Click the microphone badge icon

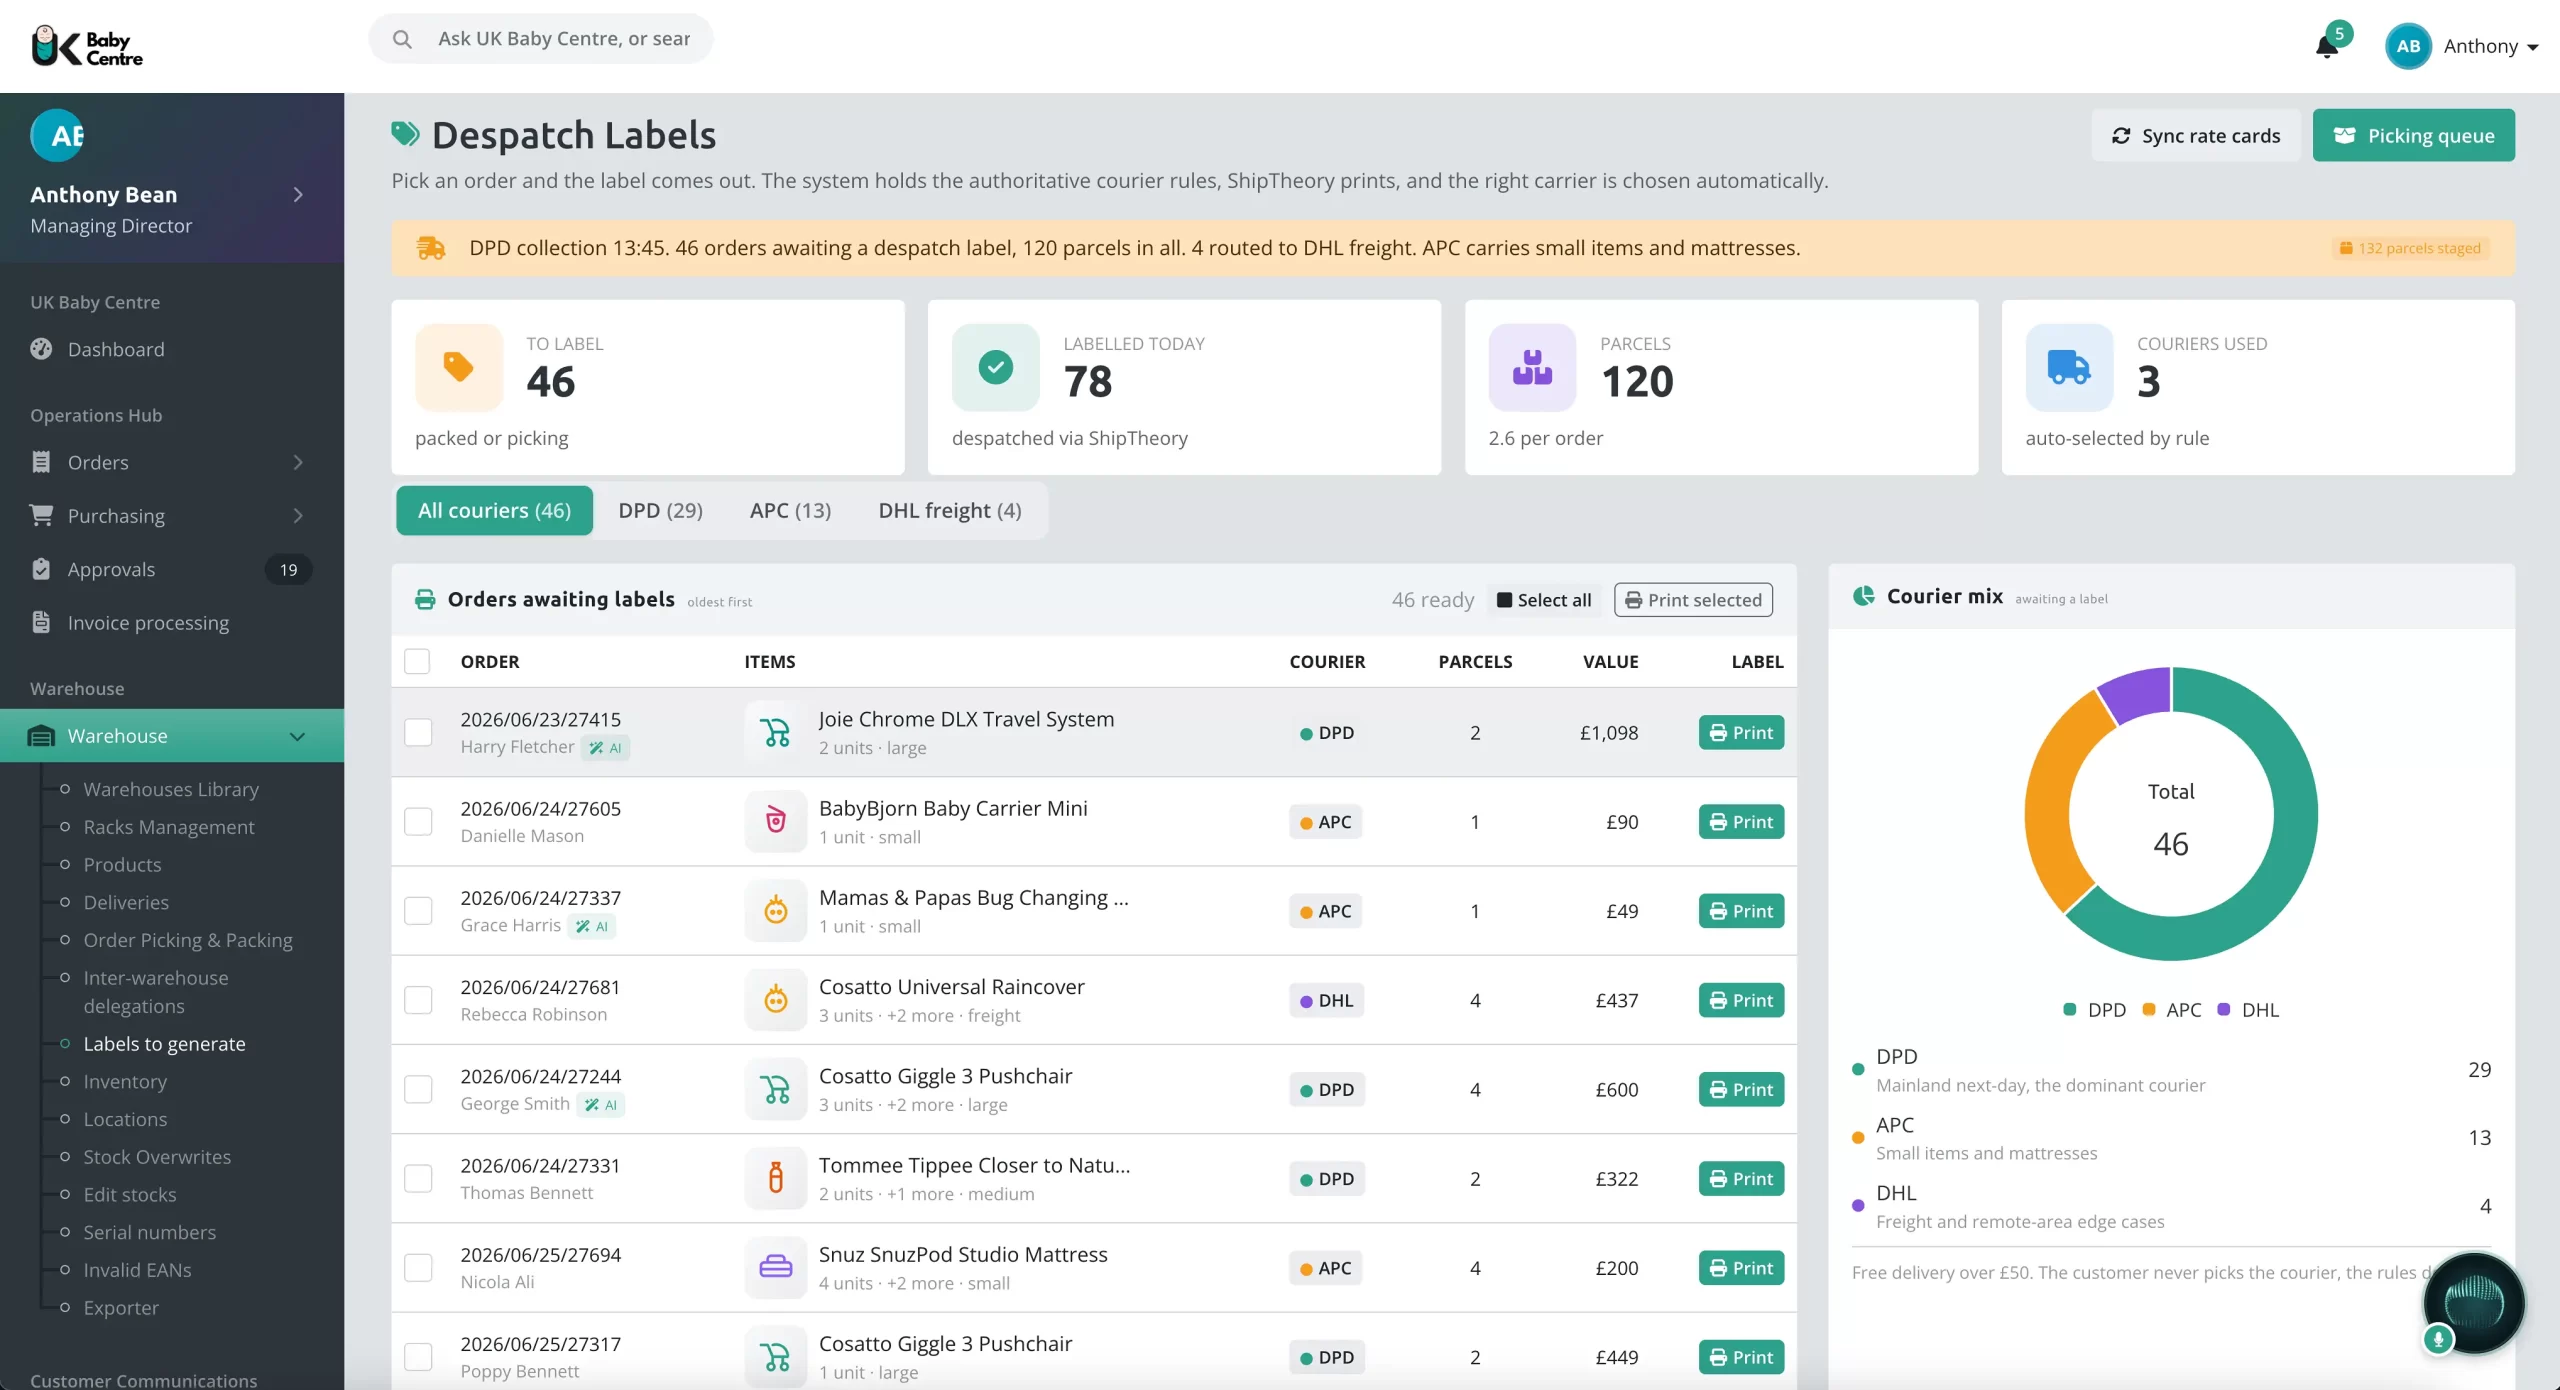click(x=2438, y=1339)
